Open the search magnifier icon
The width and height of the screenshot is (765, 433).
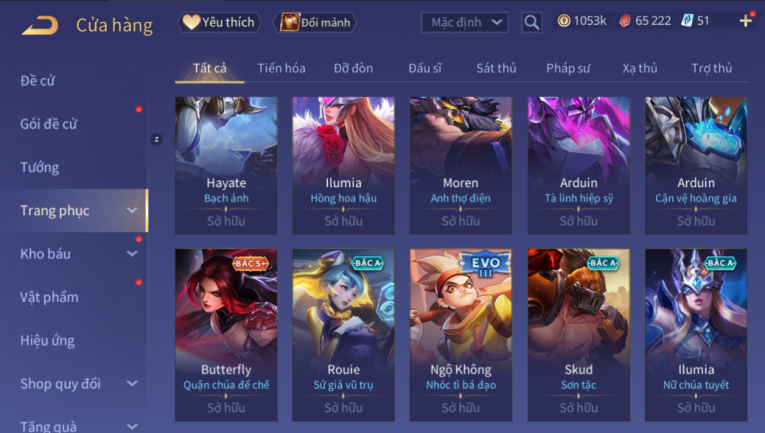[x=532, y=22]
